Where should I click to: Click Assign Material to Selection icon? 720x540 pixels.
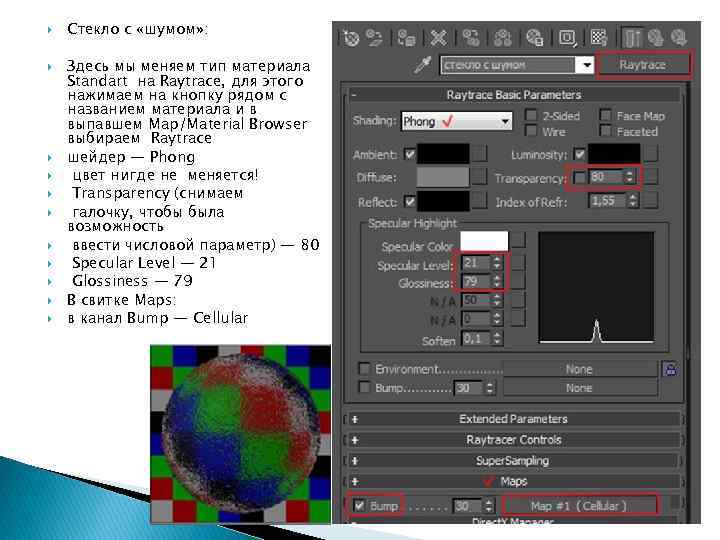point(406,38)
